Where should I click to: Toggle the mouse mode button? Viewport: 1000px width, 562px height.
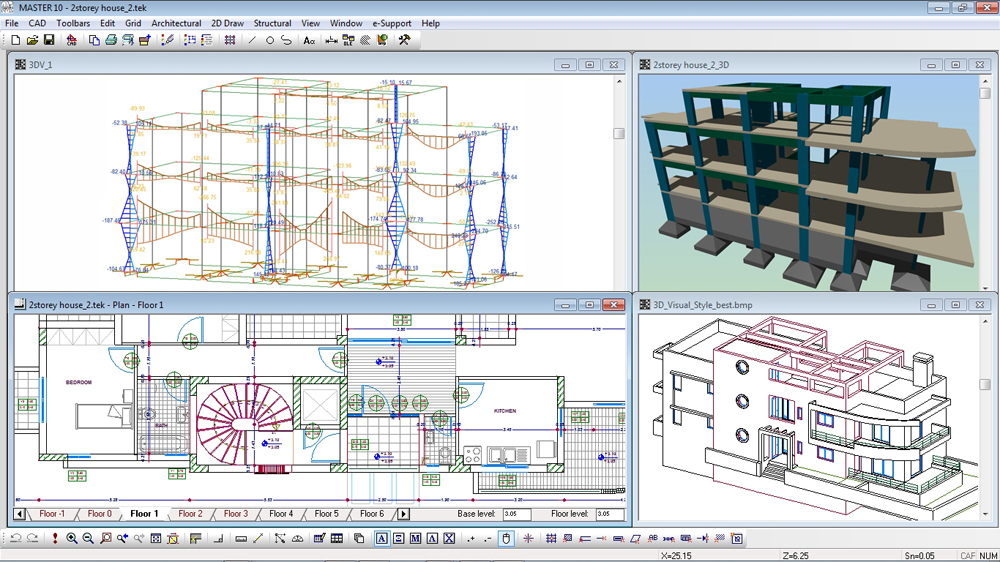(x=506, y=539)
